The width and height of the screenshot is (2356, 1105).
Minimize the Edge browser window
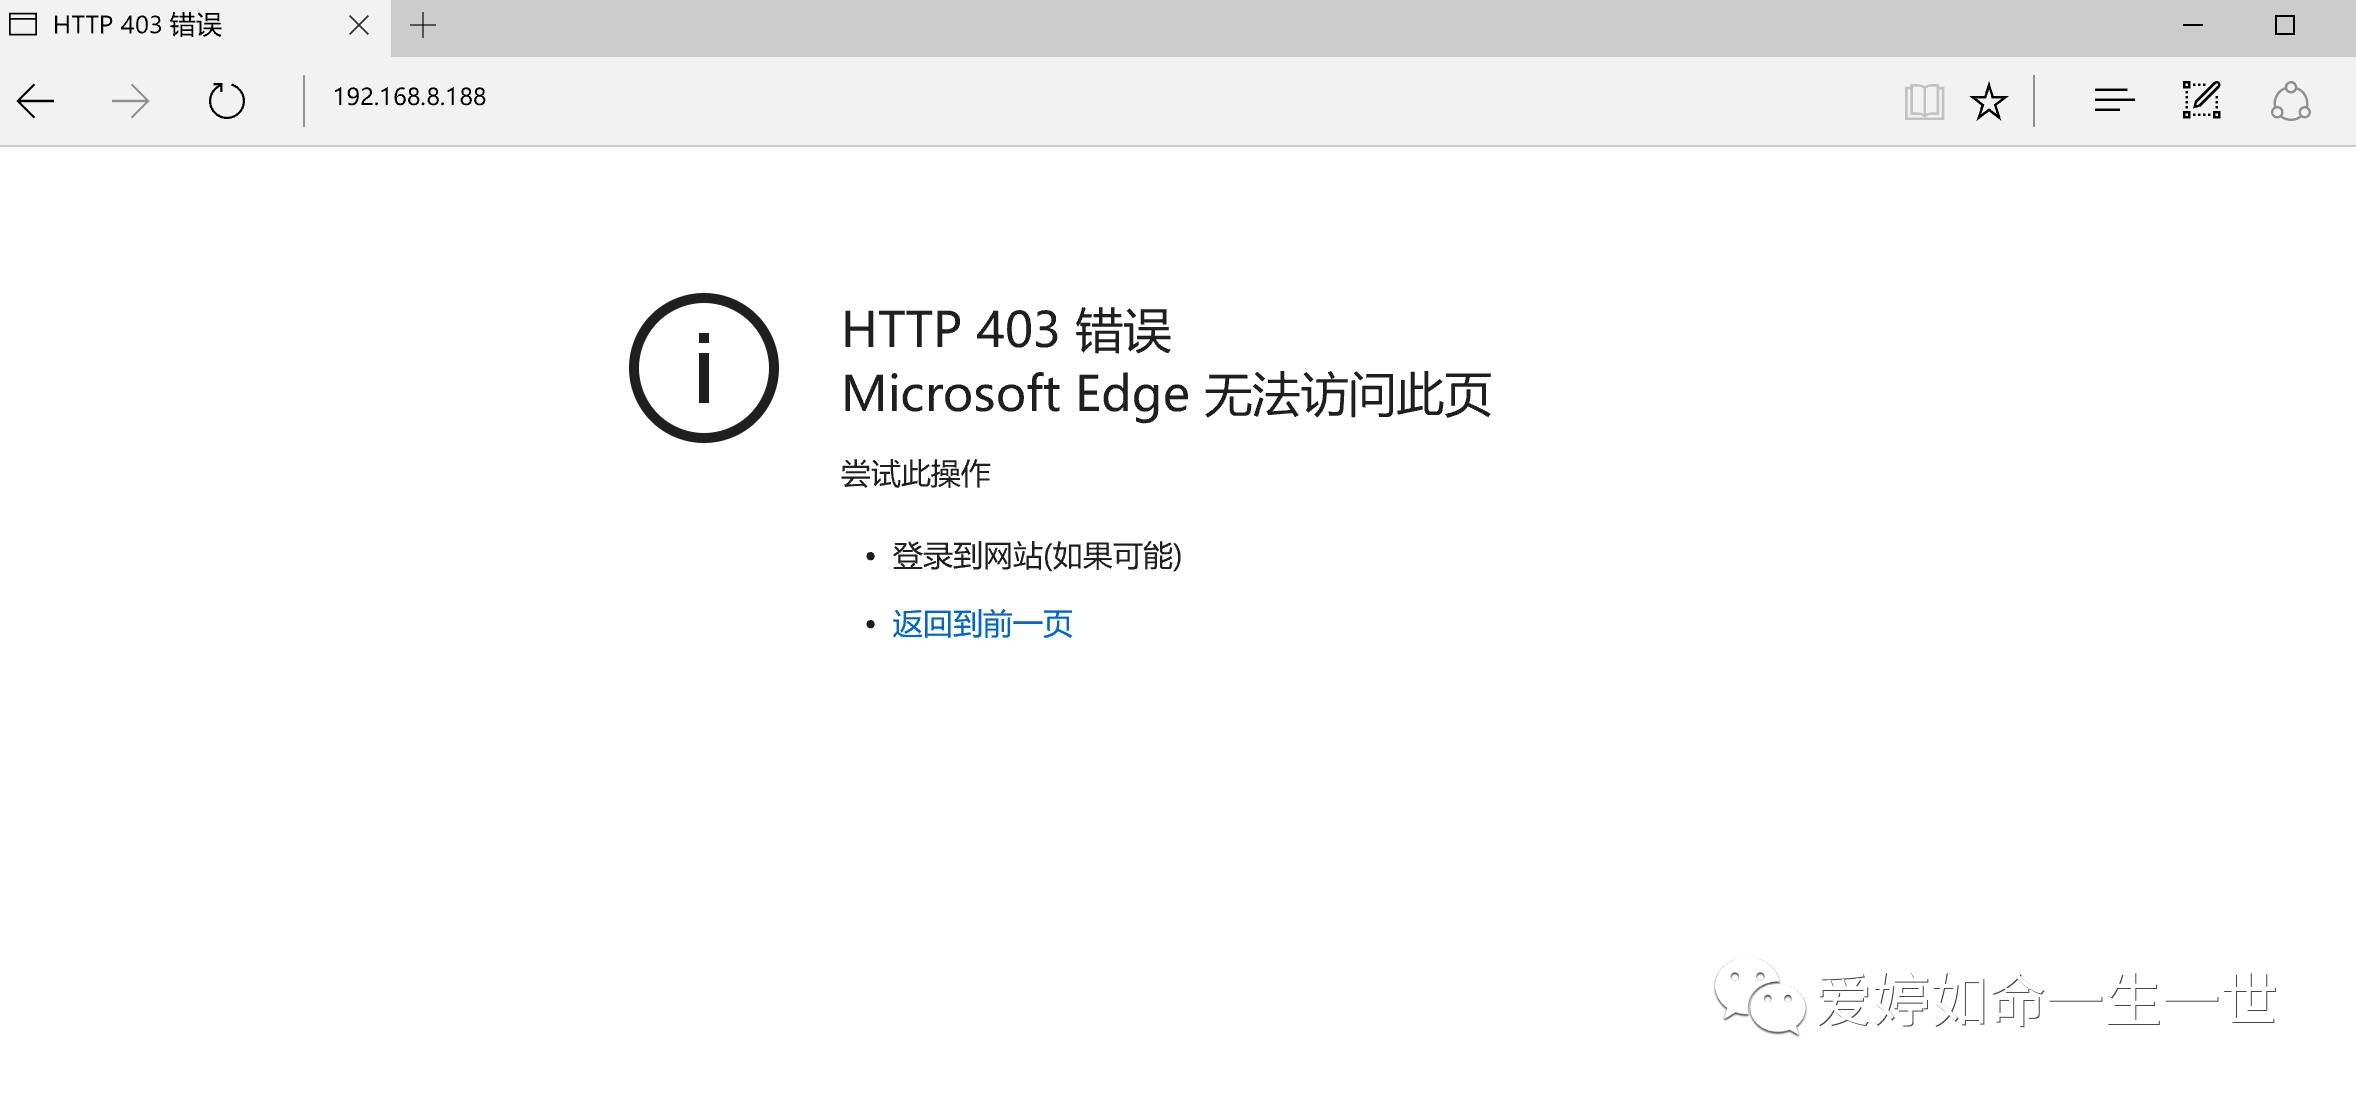click(x=2193, y=26)
